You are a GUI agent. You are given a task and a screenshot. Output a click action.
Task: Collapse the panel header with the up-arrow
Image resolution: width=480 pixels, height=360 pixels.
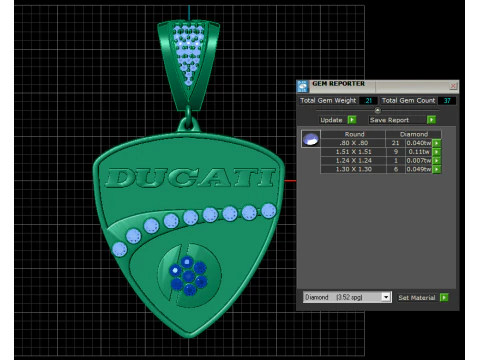click(x=377, y=110)
